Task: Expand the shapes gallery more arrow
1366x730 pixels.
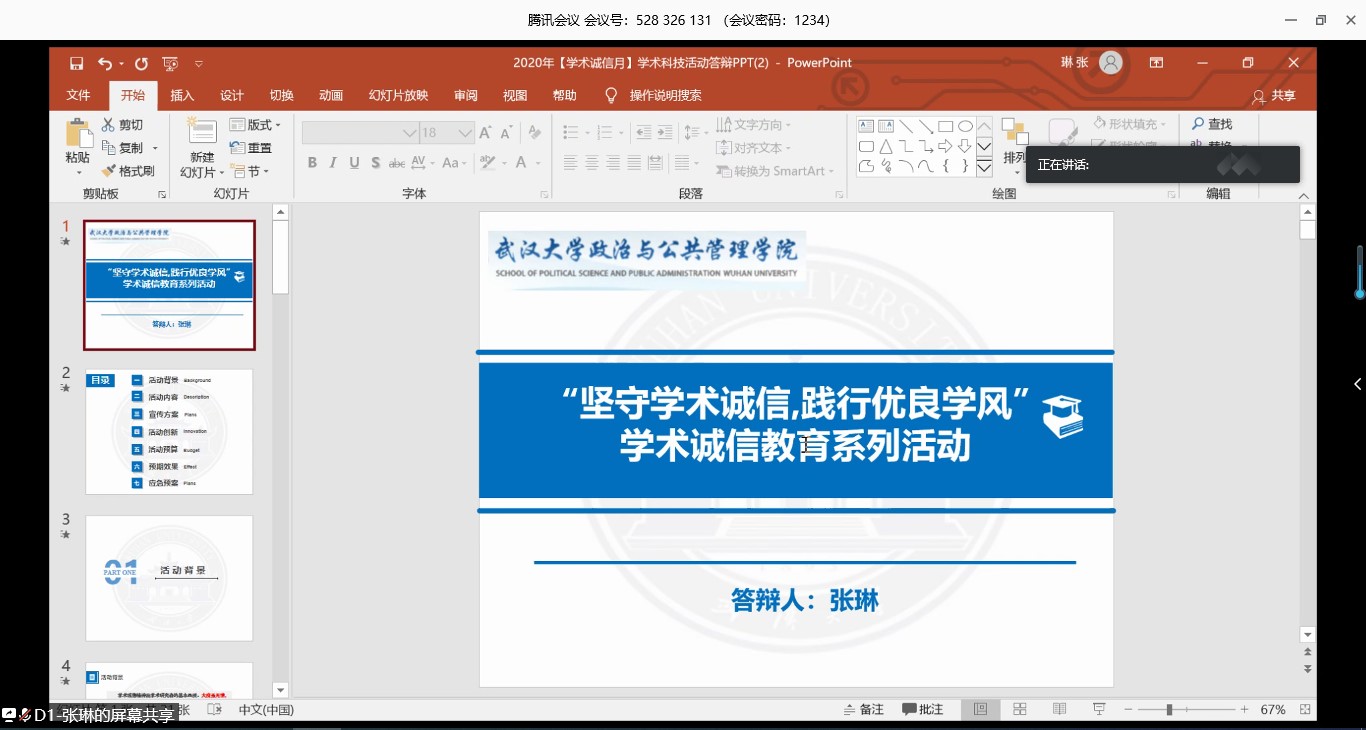Action: (984, 168)
